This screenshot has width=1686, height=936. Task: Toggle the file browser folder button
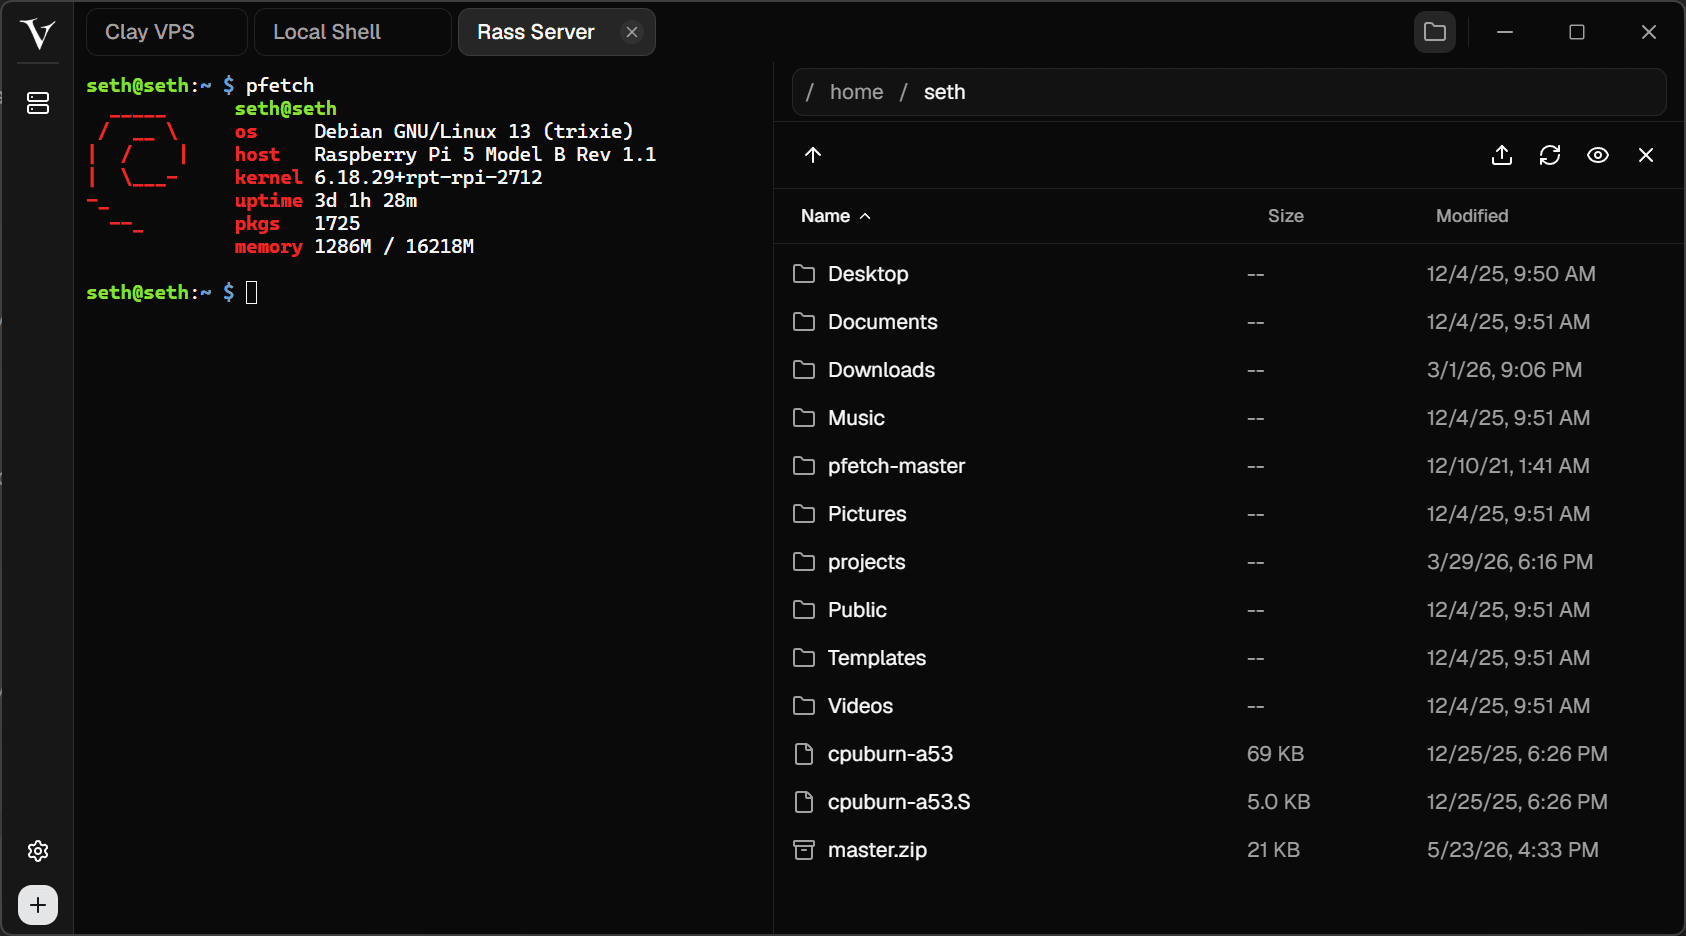click(x=1435, y=32)
